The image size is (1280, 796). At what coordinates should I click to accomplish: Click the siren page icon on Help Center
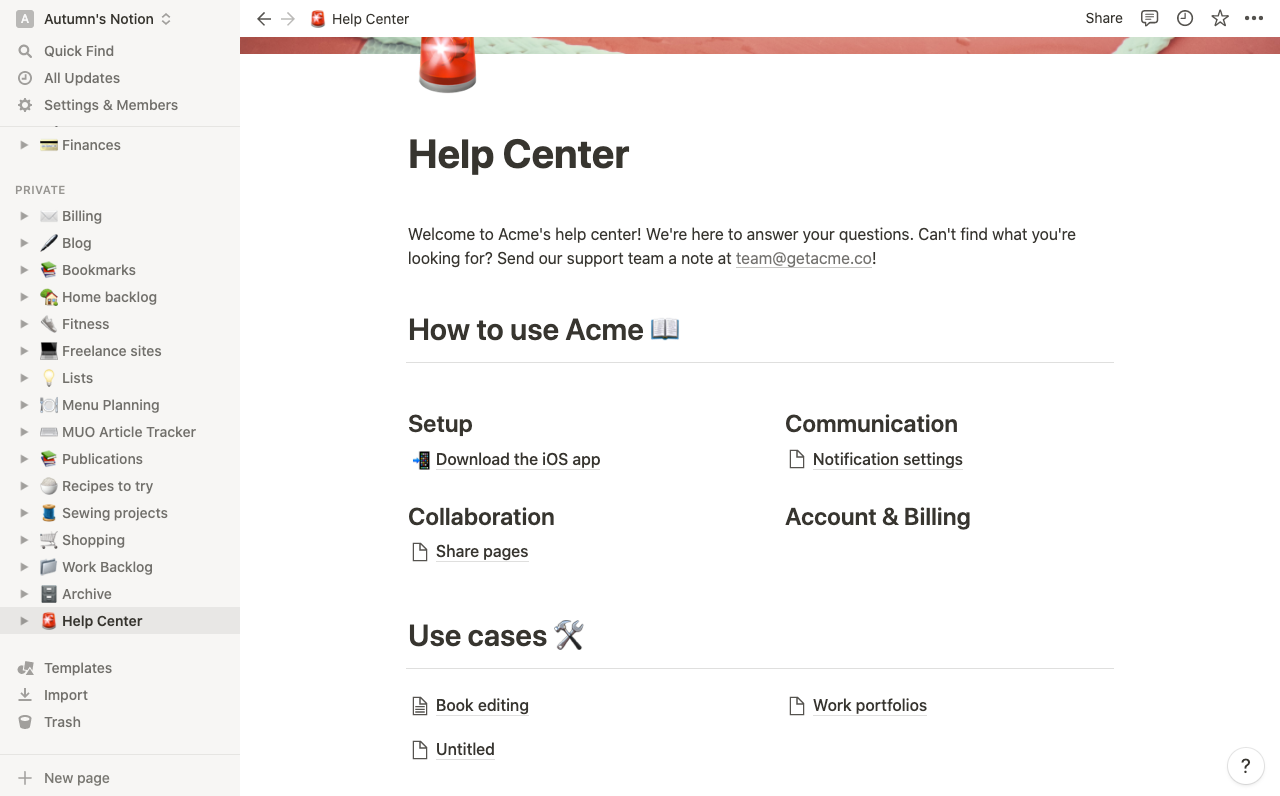pyautogui.click(x=447, y=66)
